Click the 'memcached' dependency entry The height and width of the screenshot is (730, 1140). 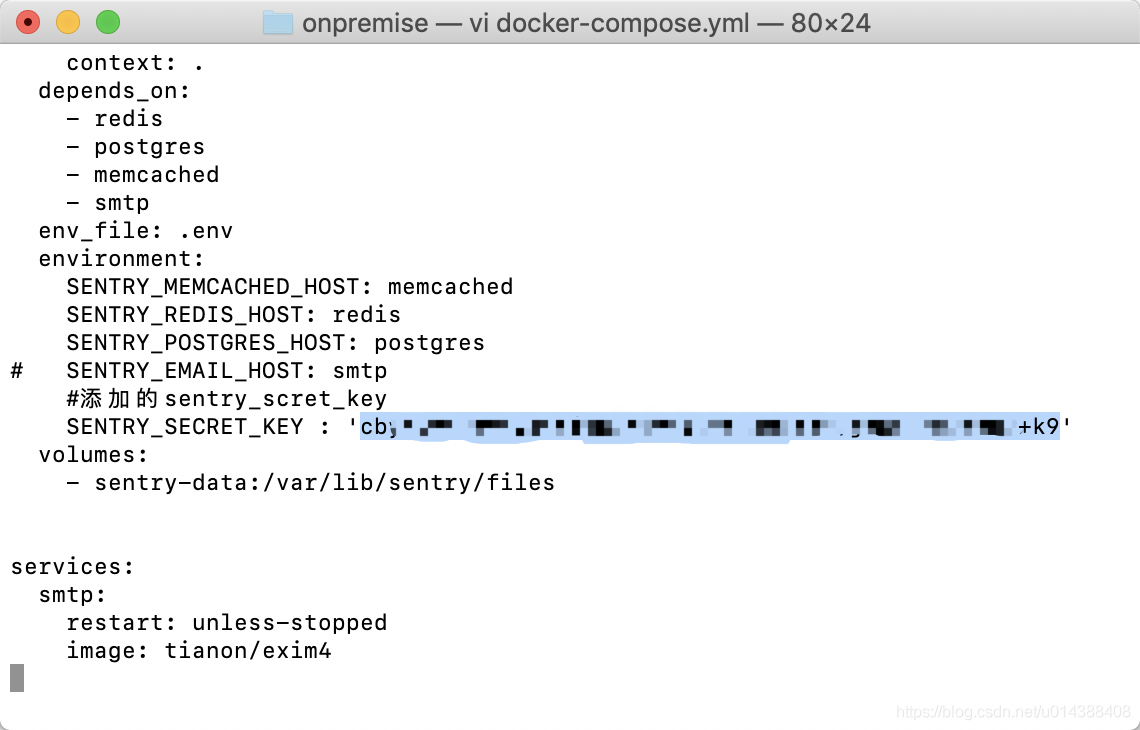tap(156, 175)
